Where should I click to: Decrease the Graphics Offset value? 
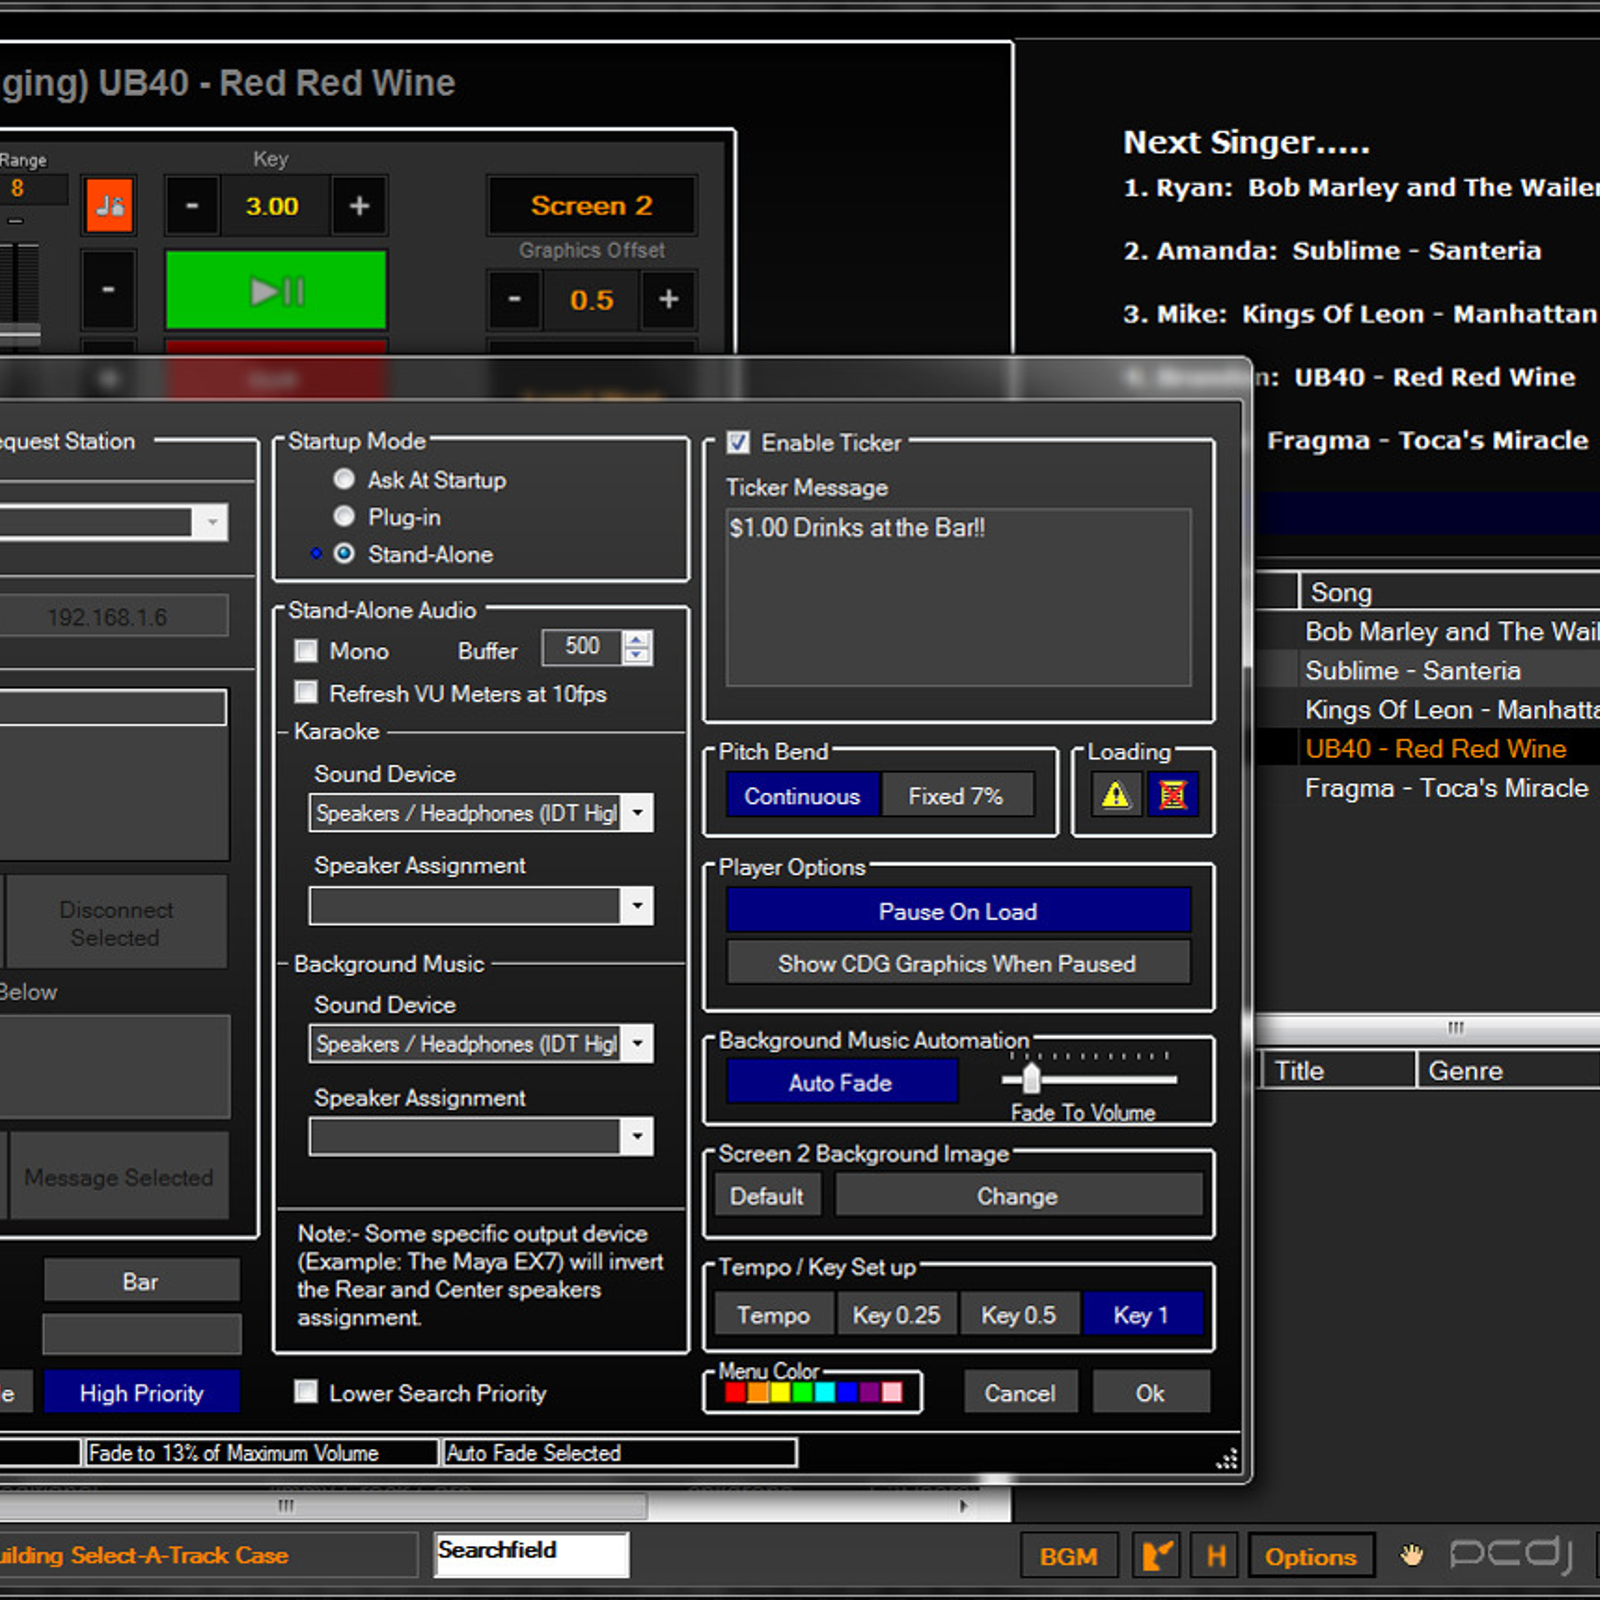pyautogui.click(x=514, y=299)
